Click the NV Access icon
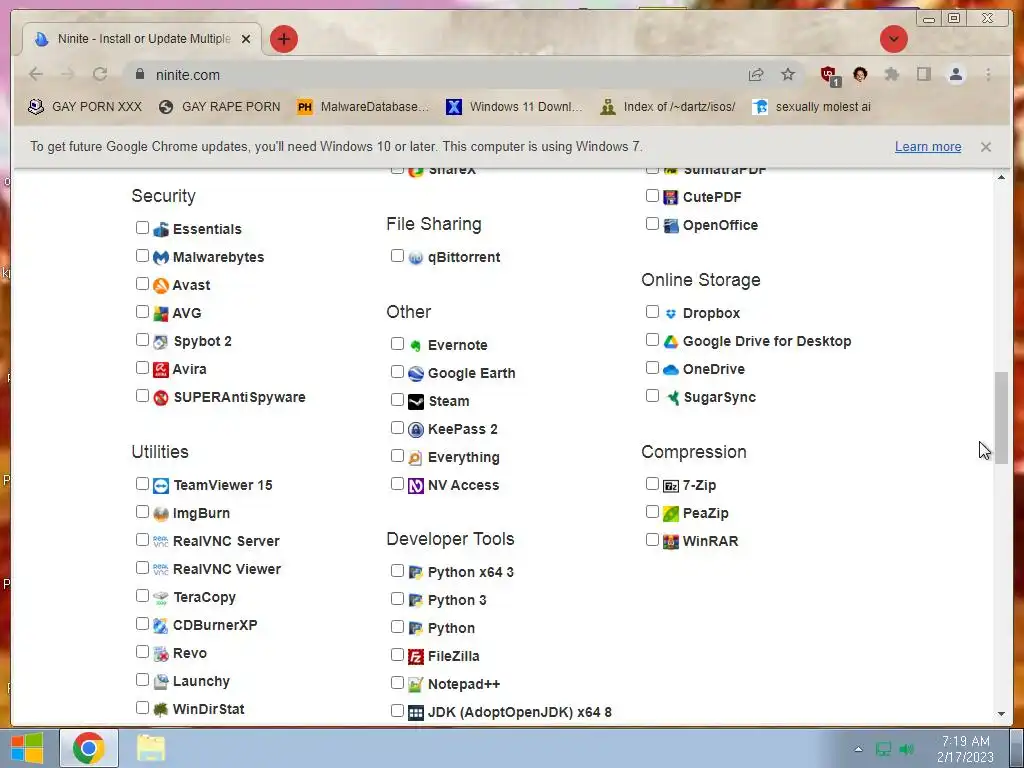 [x=416, y=486]
